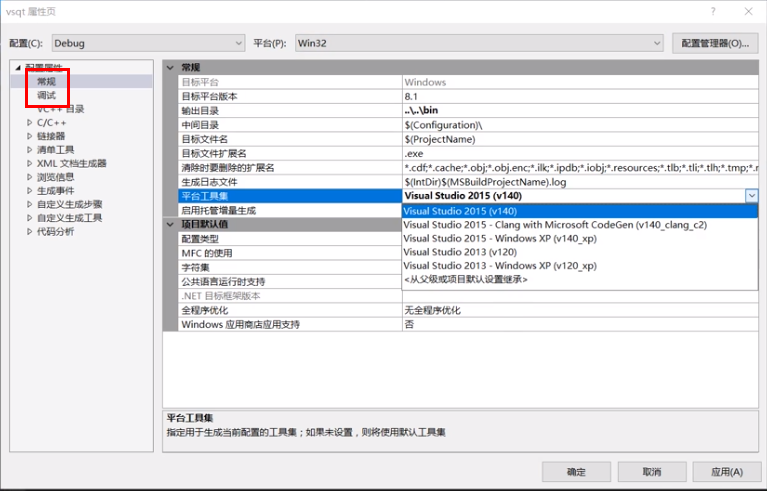Image resolution: width=767 pixels, height=491 pixels.
Task: Click the 配置管理器 button
Action: (714, 43)
